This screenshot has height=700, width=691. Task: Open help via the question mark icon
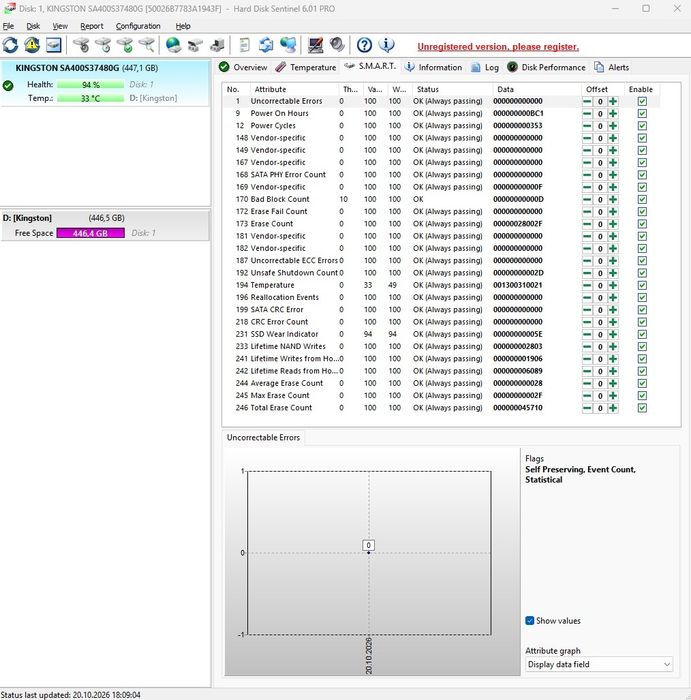(x=364, y=45)
